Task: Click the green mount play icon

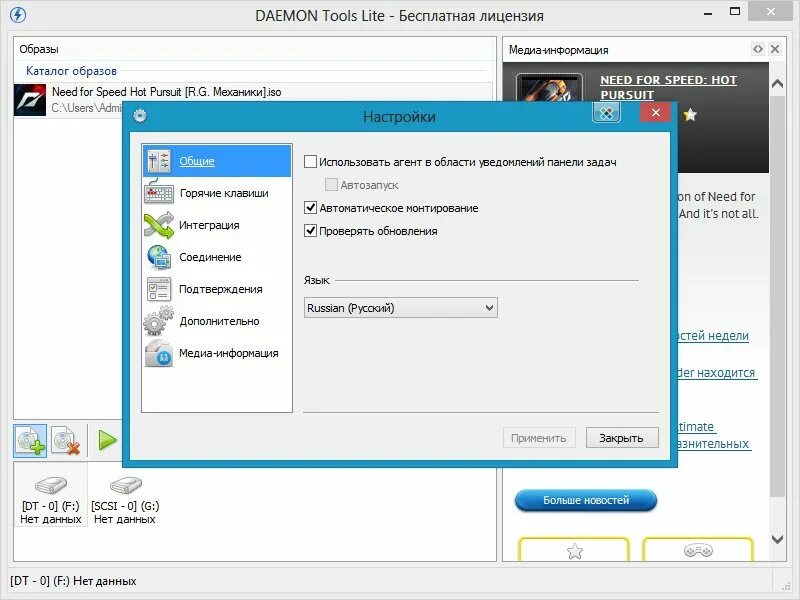Action: tap(107, 440)
